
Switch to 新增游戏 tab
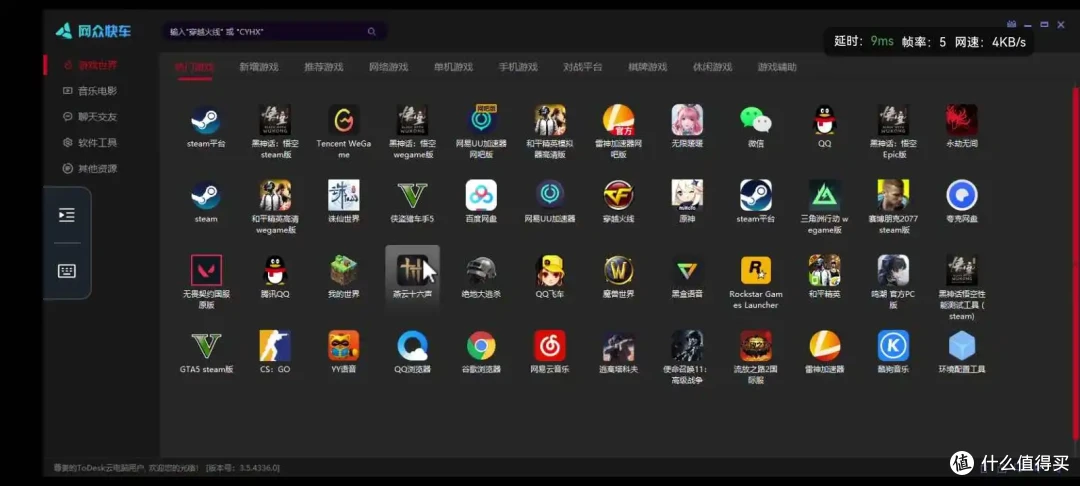point(259,67)
